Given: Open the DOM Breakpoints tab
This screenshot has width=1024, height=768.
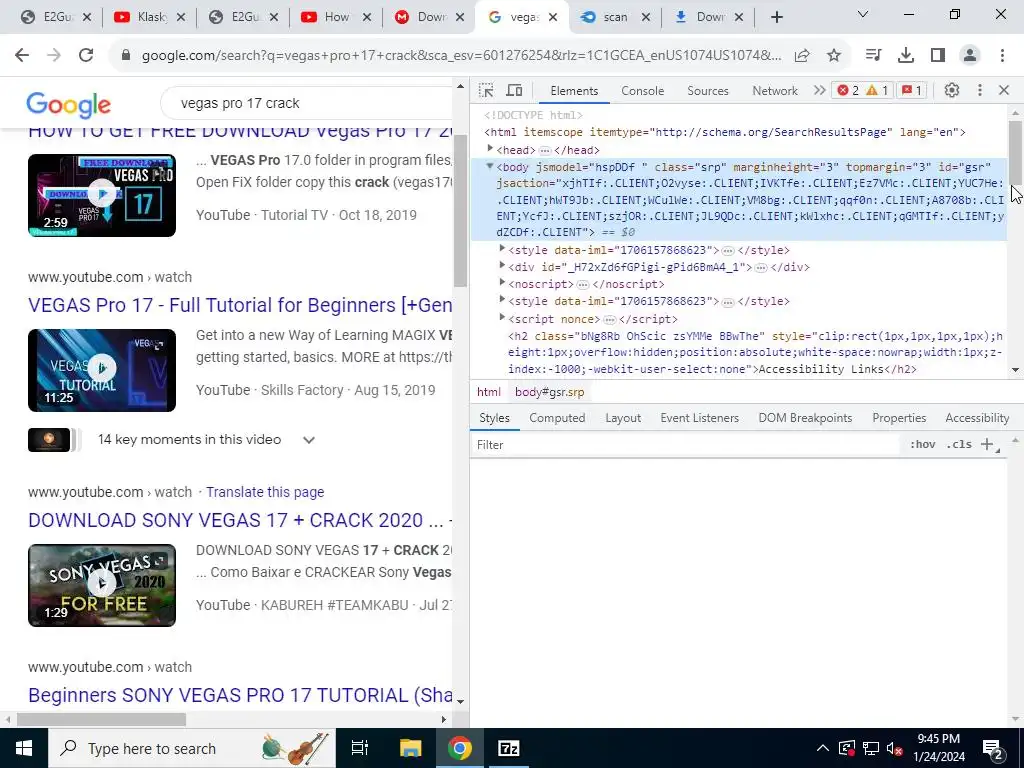Looking at the screenshot, I should [x=805, y=418].
